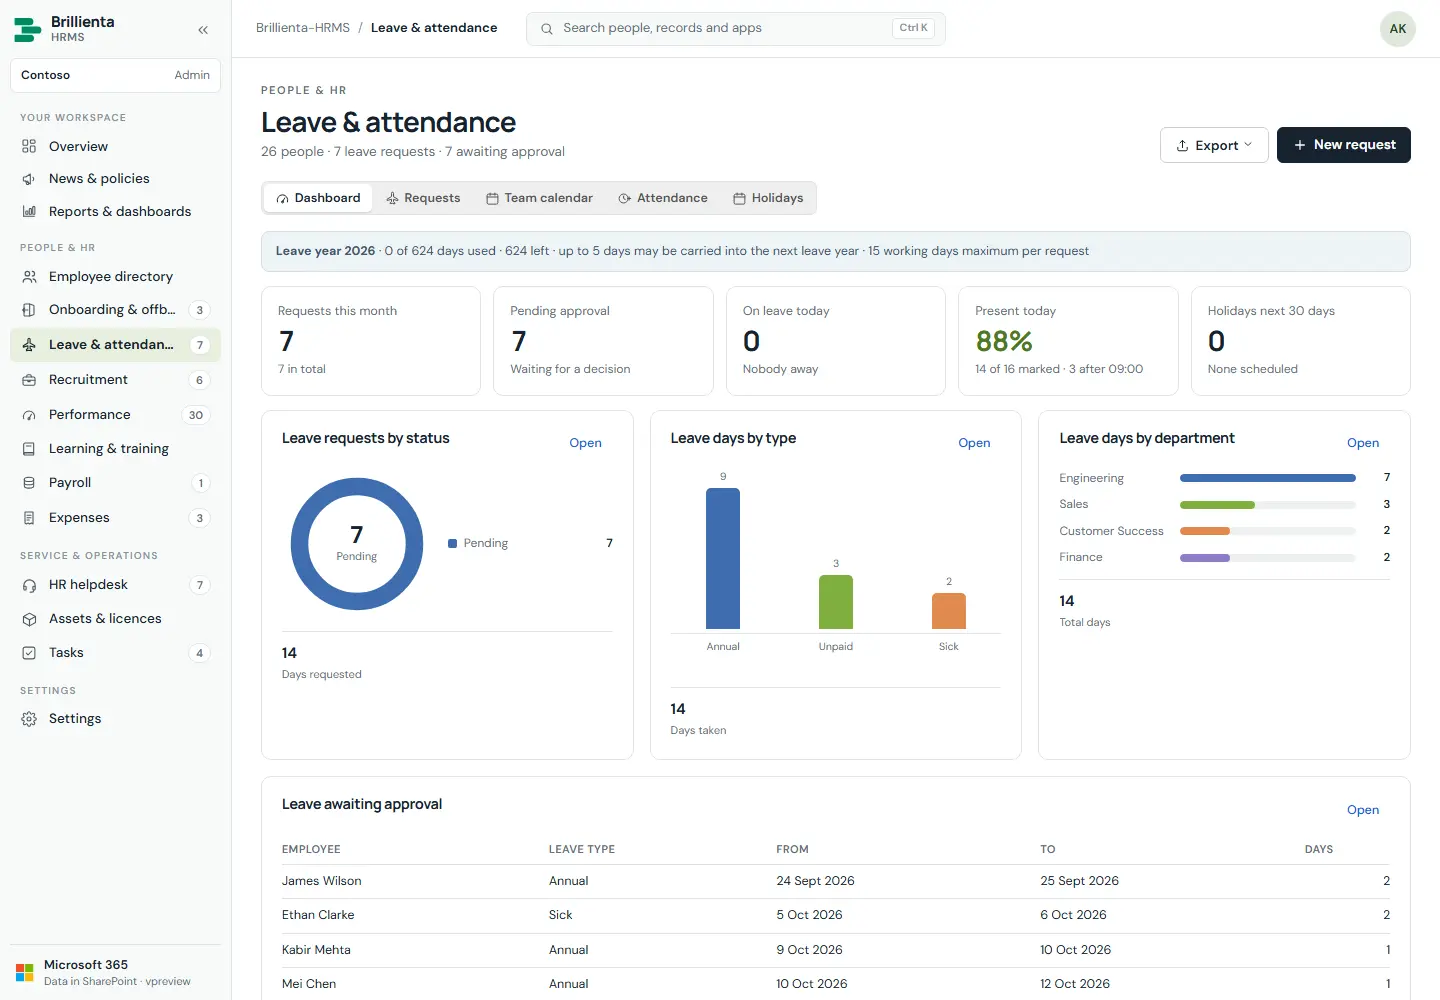Image resolution: width=1440 pixels, height=1000 pixels.
Task: Click the Overview grid icon
Action: 29,146
